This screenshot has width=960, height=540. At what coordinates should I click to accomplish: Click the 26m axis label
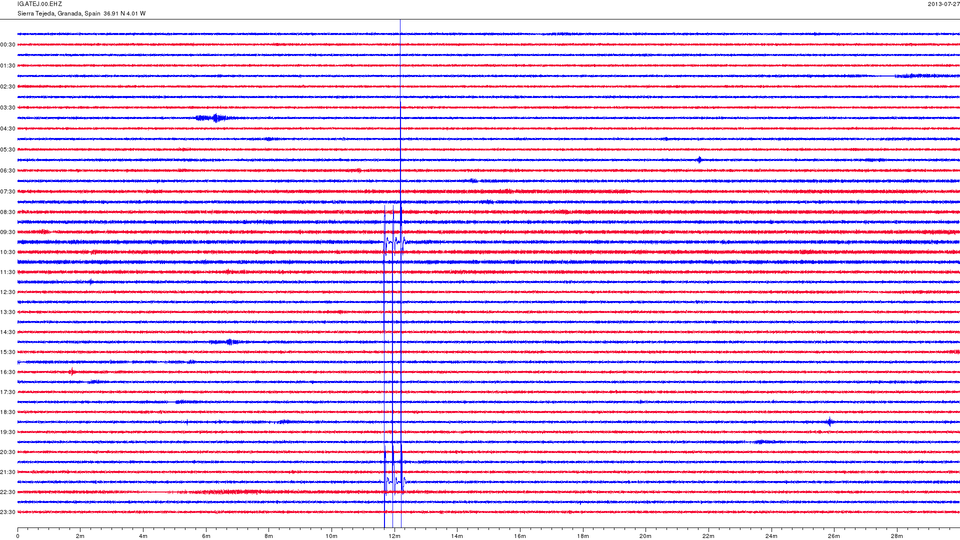pos(834,536)
